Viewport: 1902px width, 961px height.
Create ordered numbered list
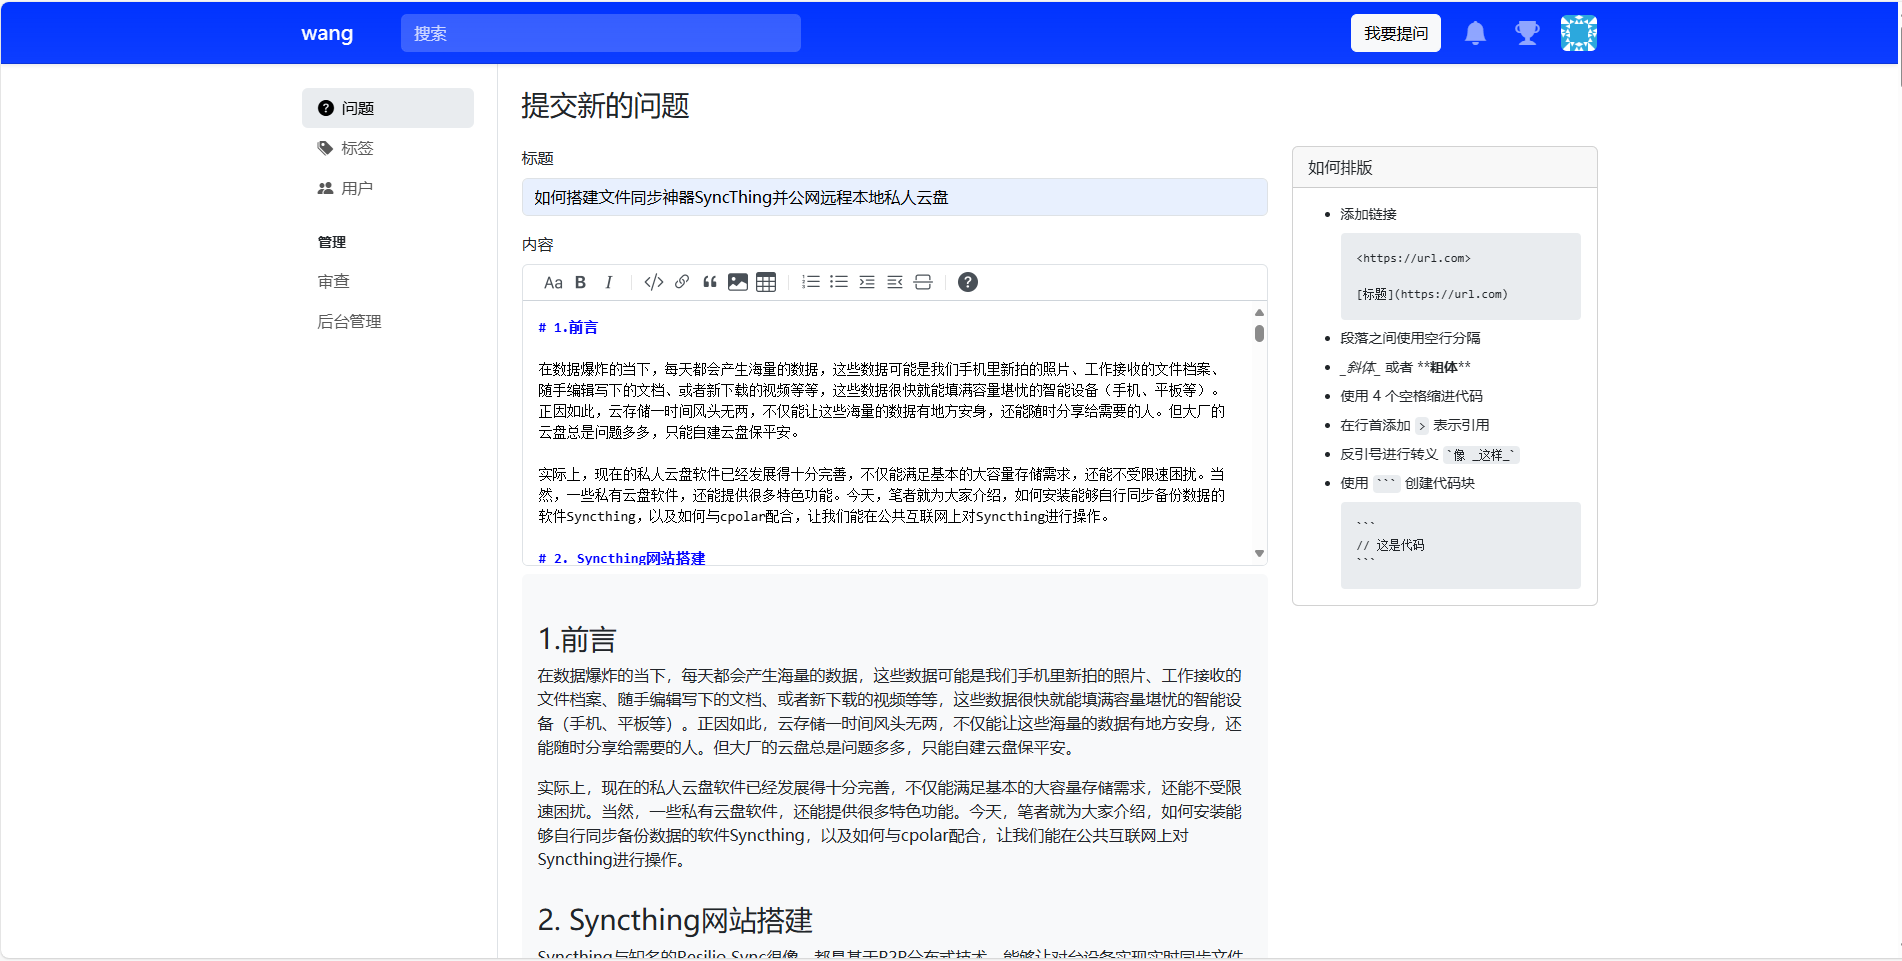811,282
